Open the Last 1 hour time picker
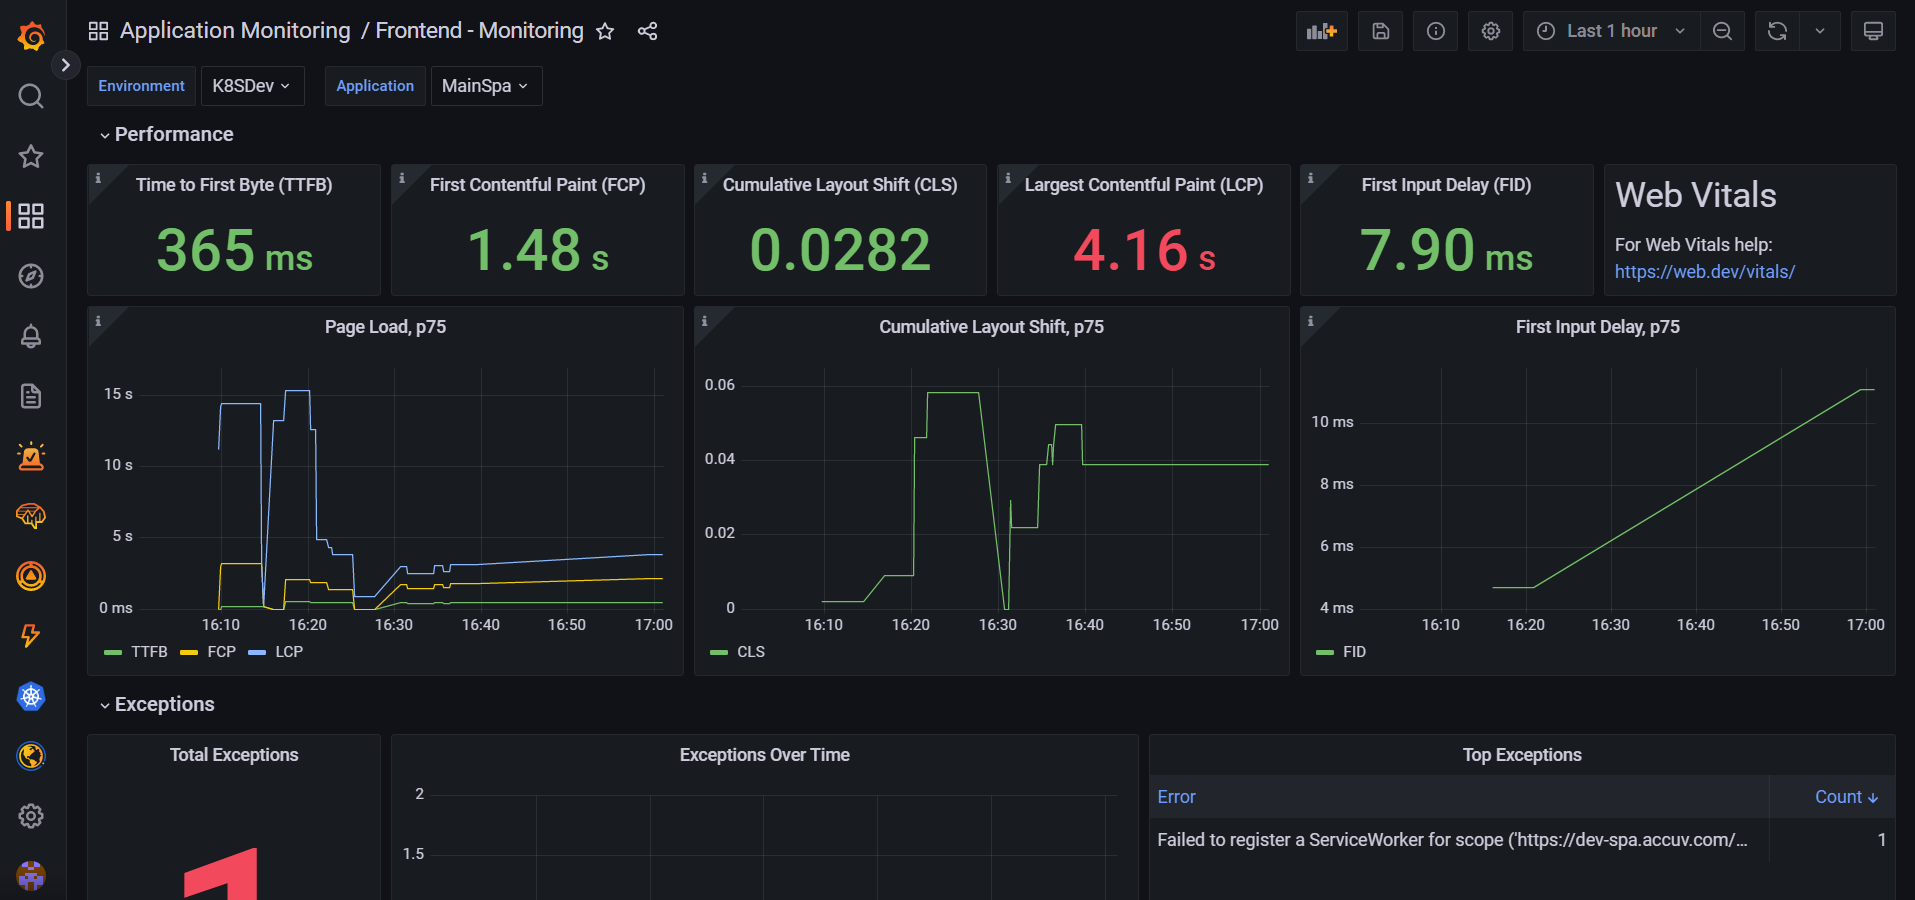Image resolution: width=1915 pixels, height=900 pixels. (x=1610, y=31)
